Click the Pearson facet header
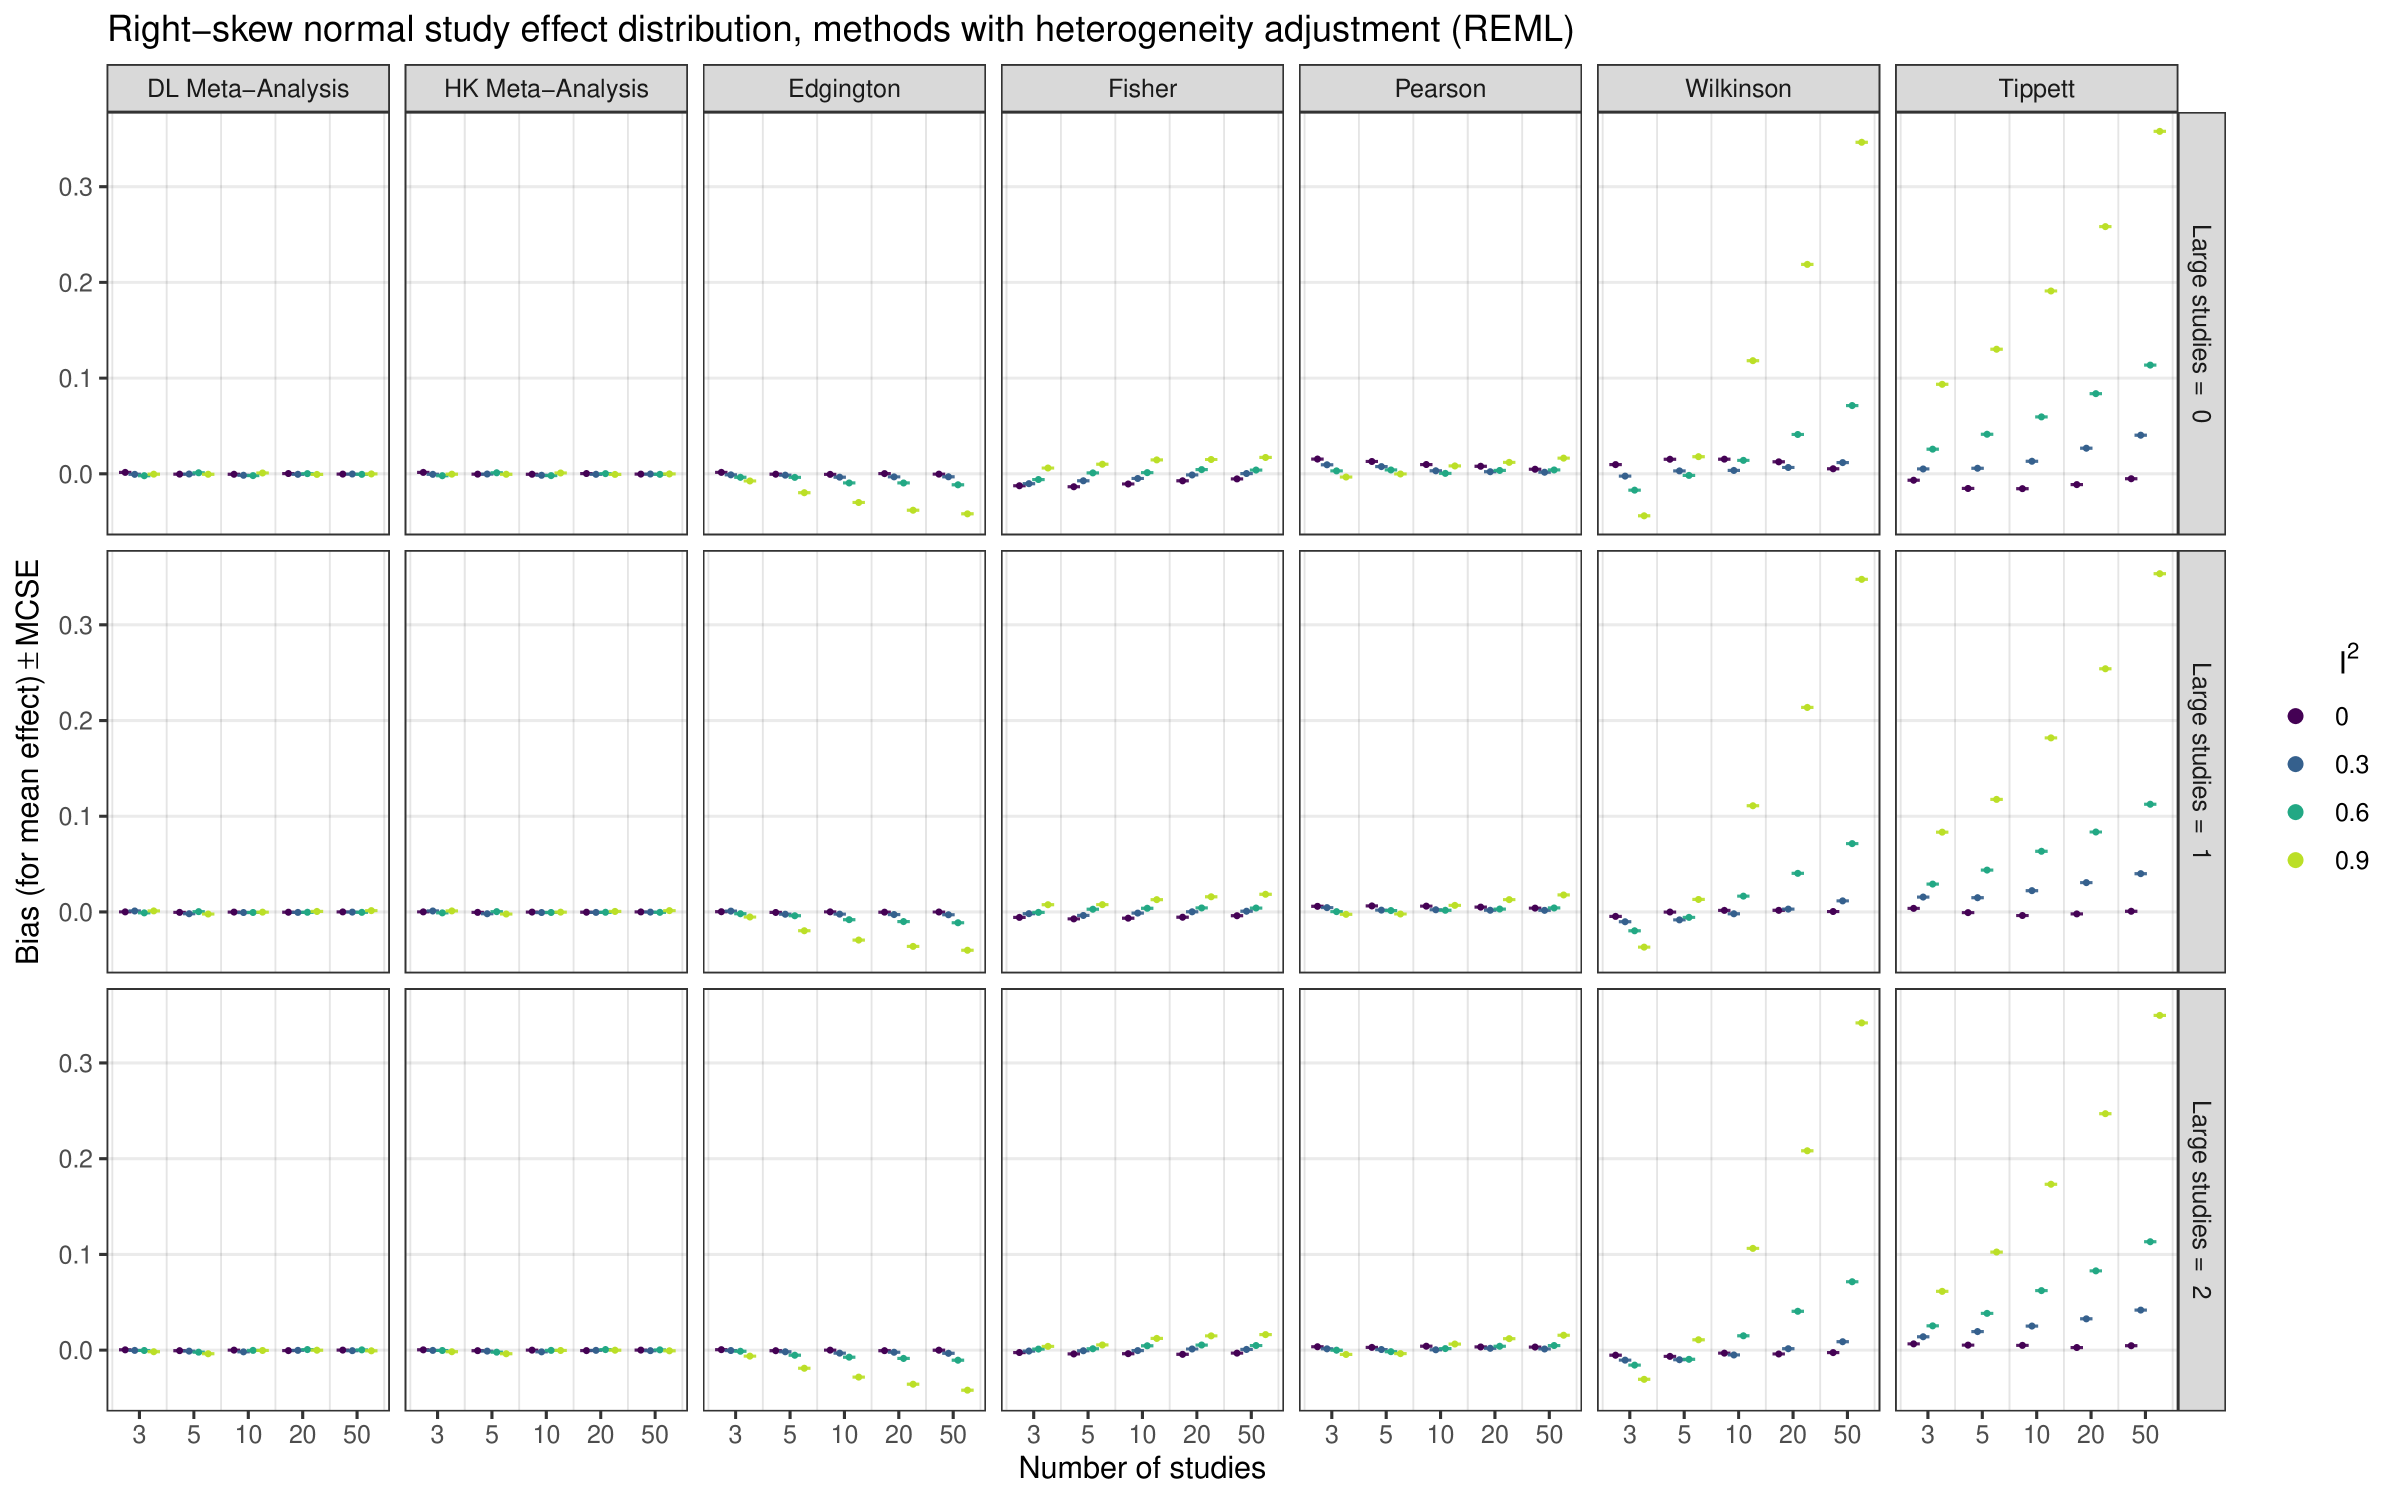Viewport: 2400px width, 1500px height. pyautogui.click(x=1440, y=89)
